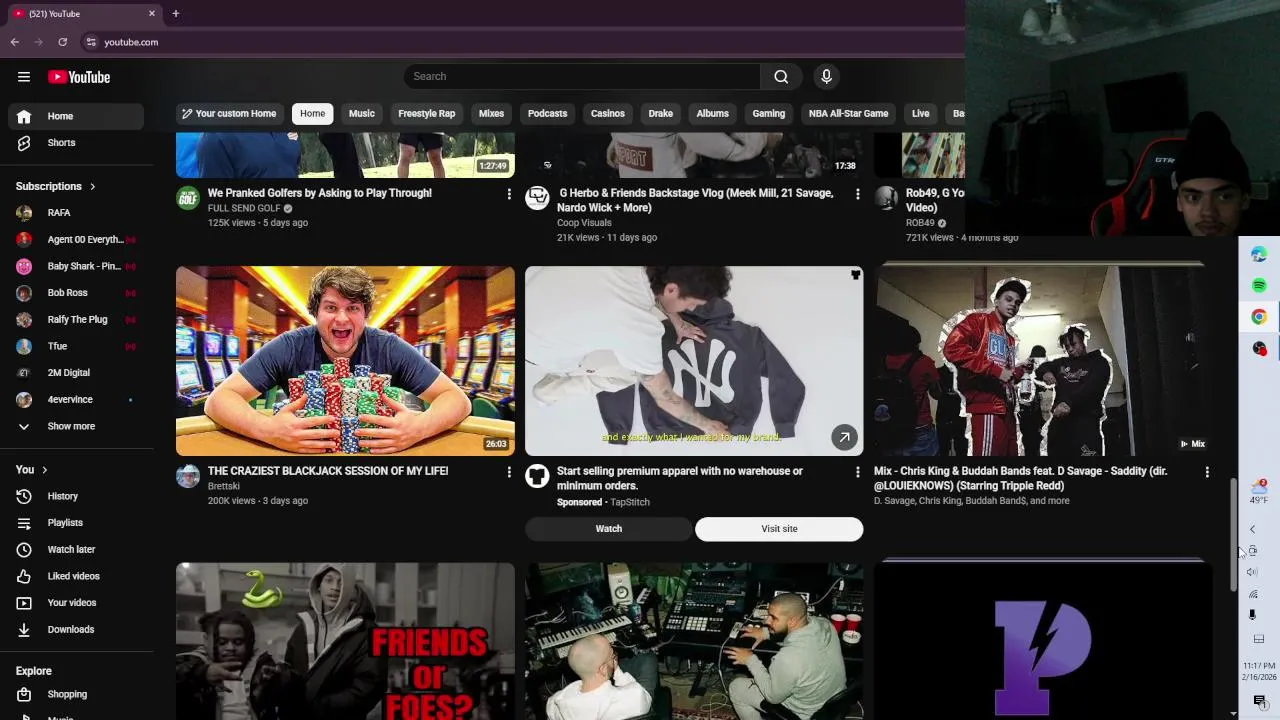This screenshot has width=1280, height=720.
Task: Expand Subscriptions section chevron
Action: point(92,186)
